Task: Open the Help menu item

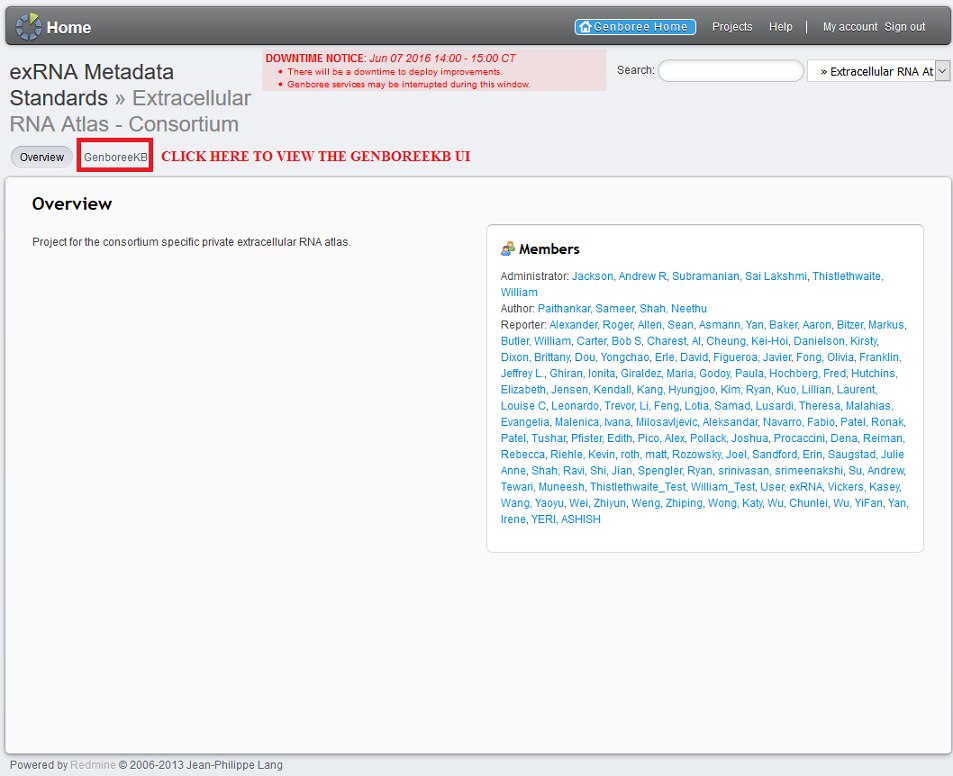Action: tap(781, 27)
